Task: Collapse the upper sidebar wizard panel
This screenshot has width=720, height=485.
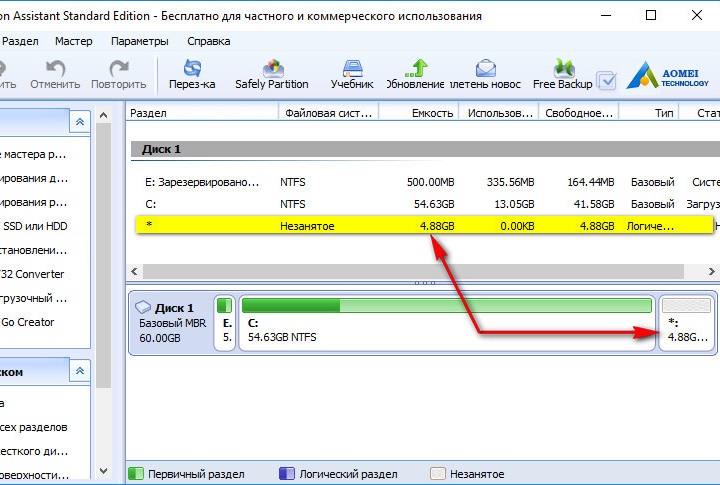Action: (x=80, y=122)
